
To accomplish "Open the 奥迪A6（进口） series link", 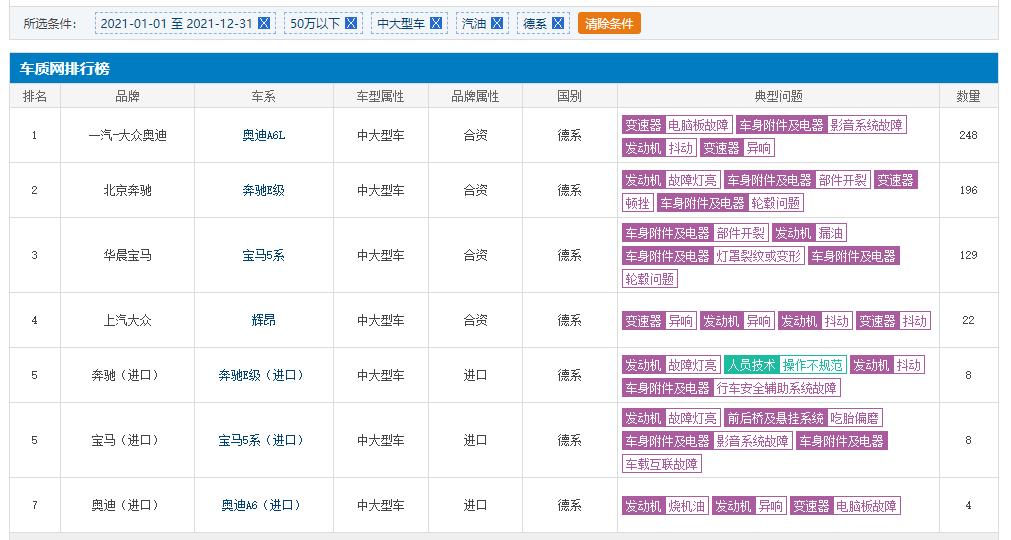I will tap(263, 505).
